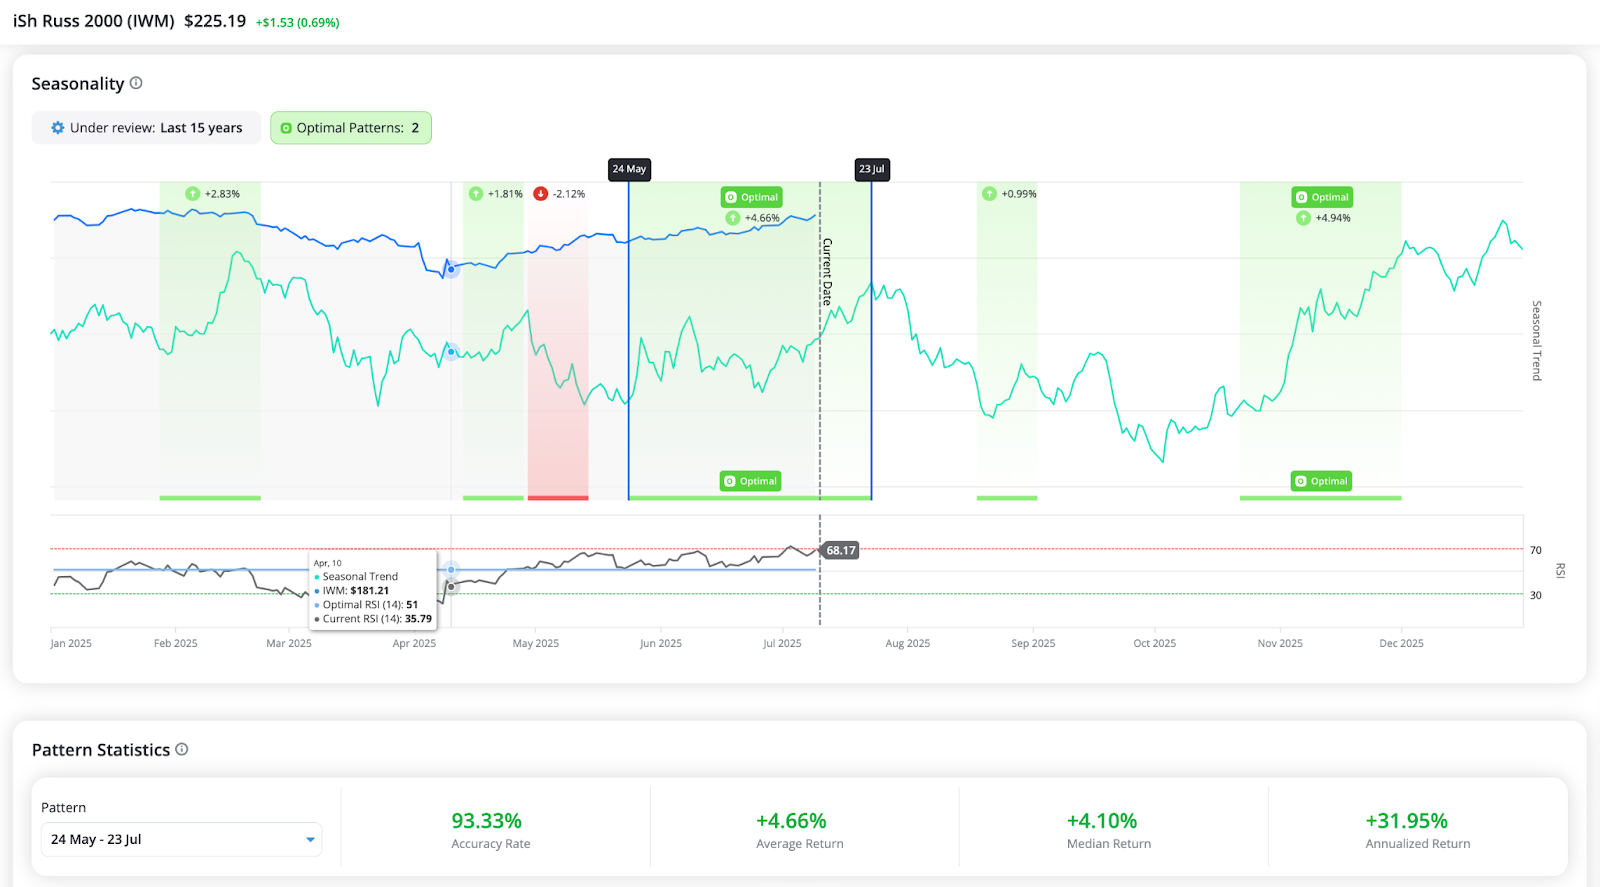The image size is (1600, 887).
Task: Toggle the Optimal Patterns: 2 filter
Action: tap(351, 128)
